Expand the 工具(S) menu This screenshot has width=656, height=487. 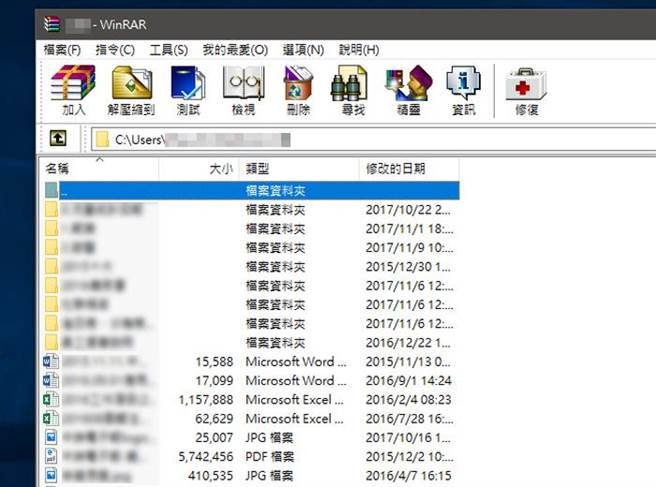click(168, 49)
